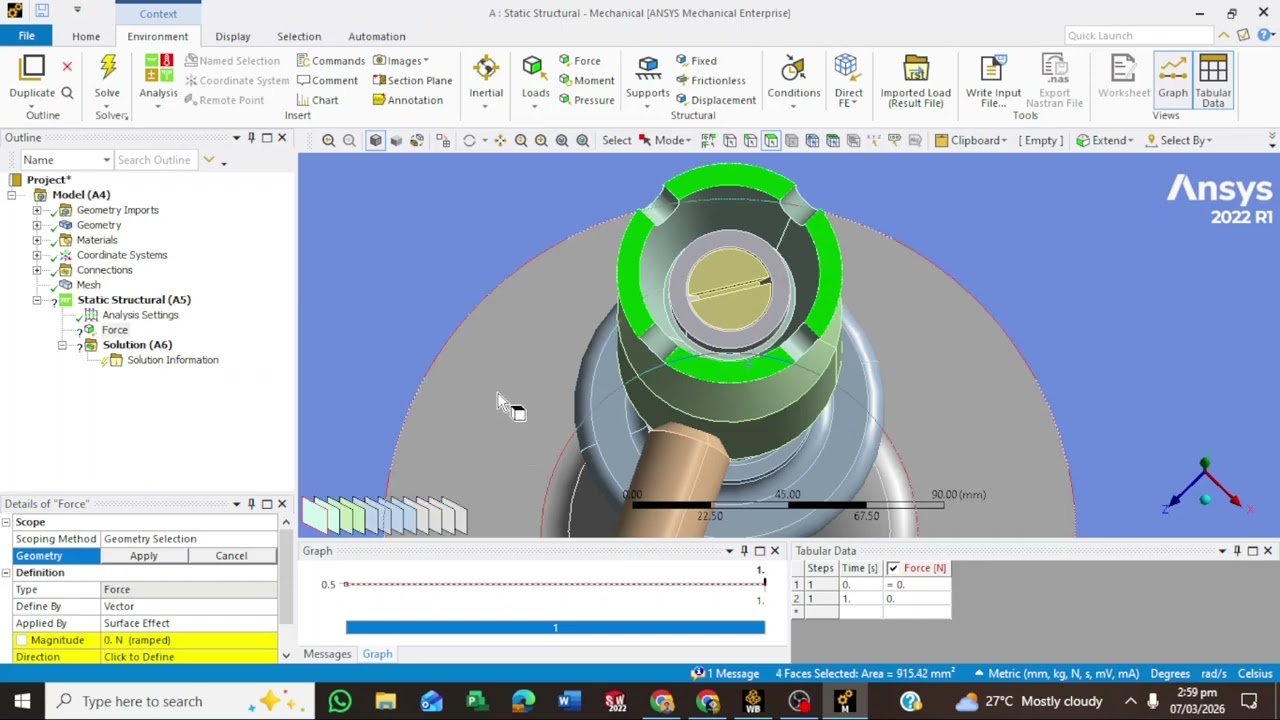Add a Force load
1280x720 pixels.
tap(579, 61)
